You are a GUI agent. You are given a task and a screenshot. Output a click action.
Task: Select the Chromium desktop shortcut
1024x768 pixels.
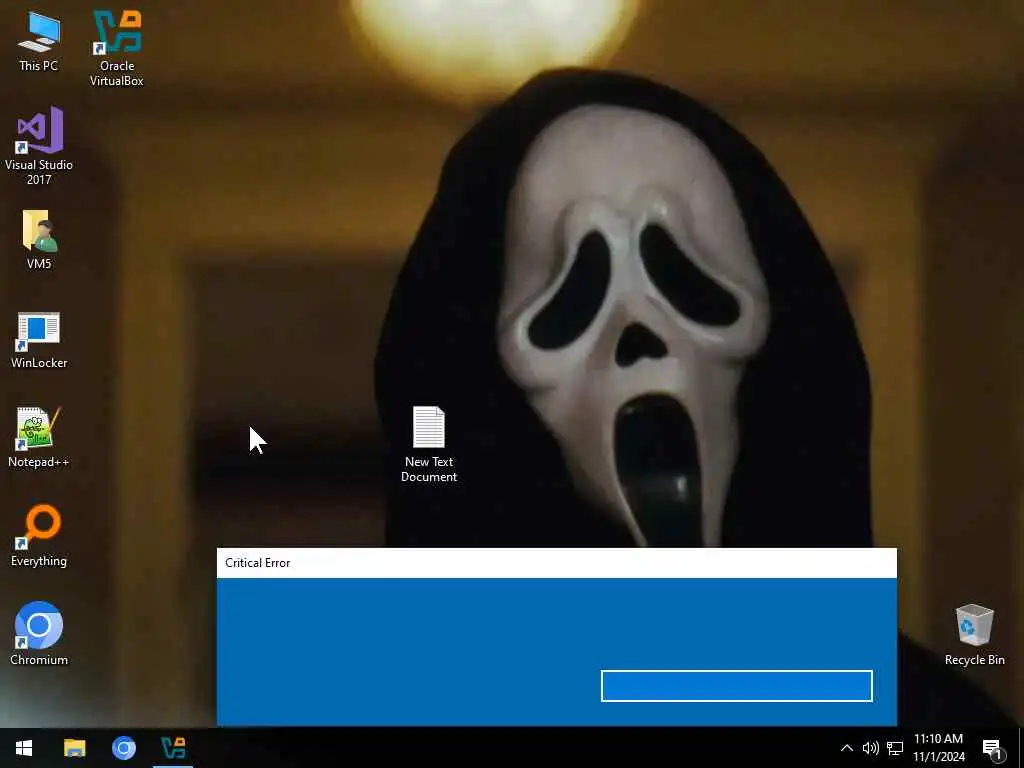39,633
